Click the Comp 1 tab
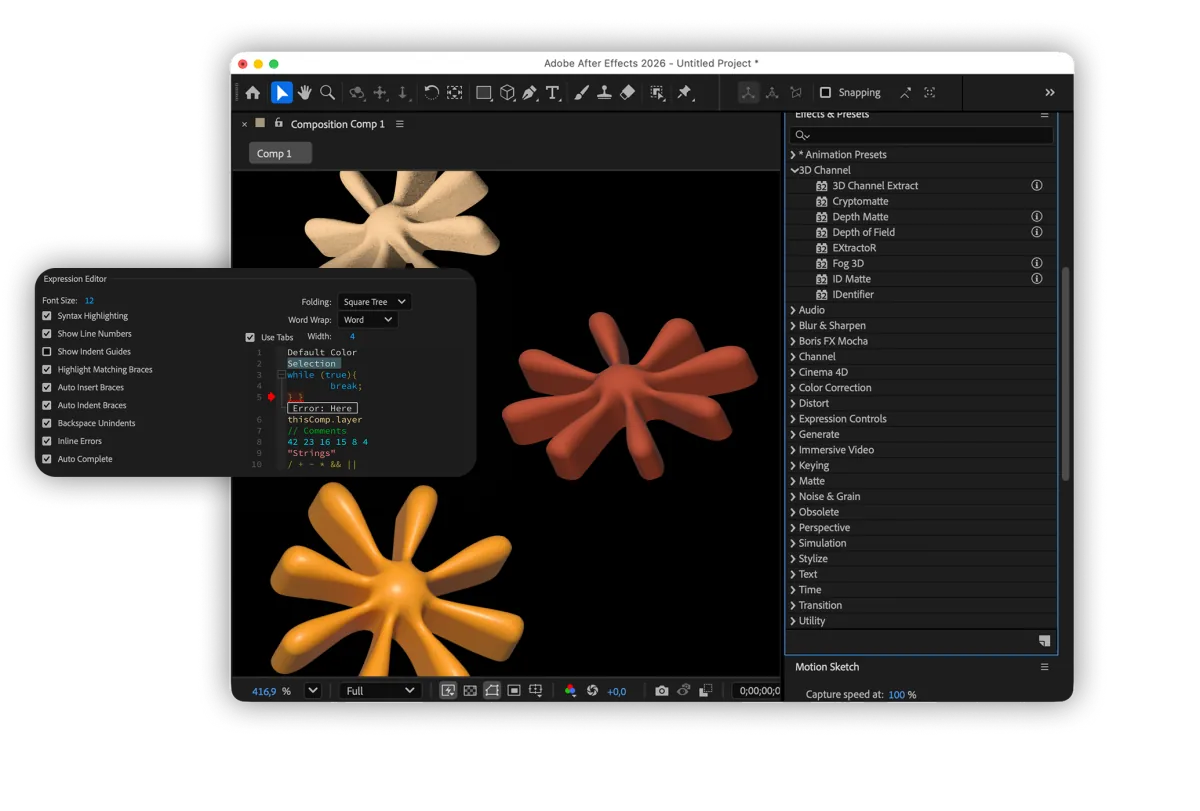This screenshot has height=811, width=1200. [x=280, y=154]
